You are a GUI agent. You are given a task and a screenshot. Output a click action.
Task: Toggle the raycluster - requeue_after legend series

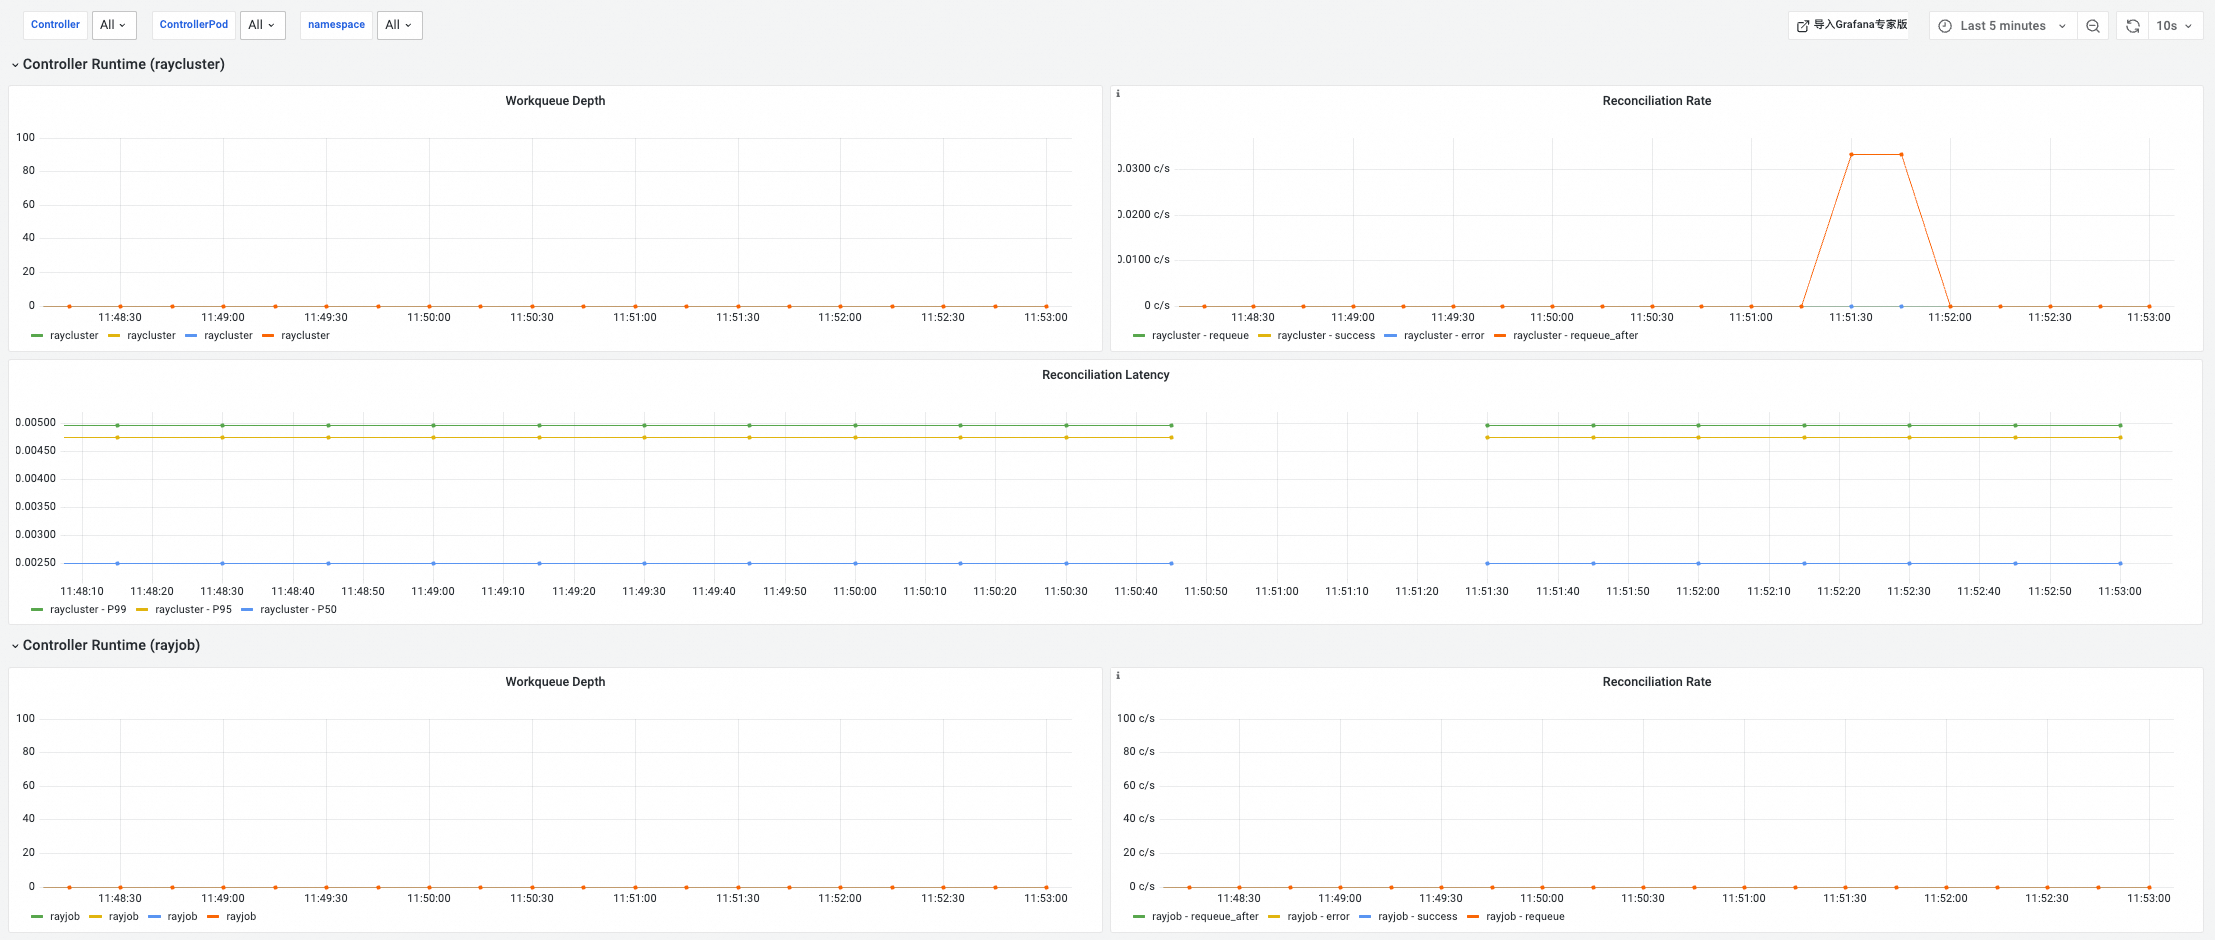(x=1575, y=336)
